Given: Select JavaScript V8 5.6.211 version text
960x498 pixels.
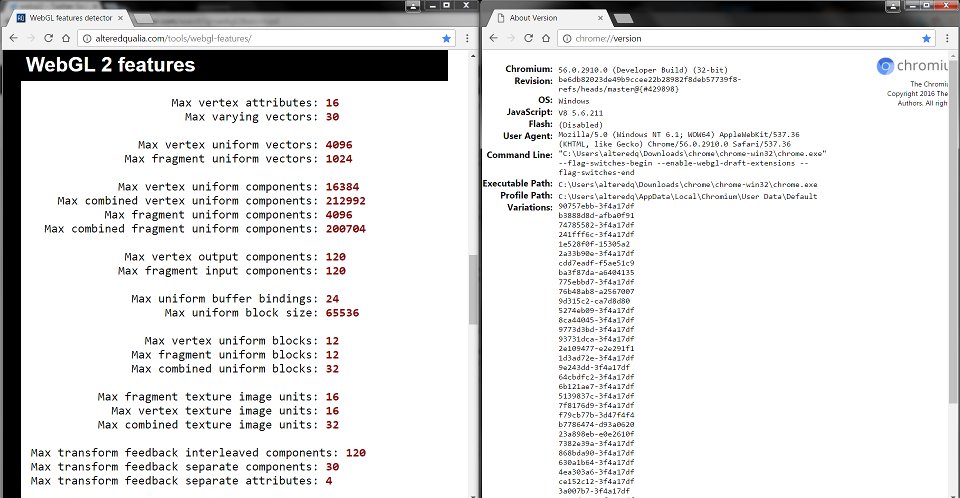Looking at the screenshot, I should [x=580, y=113].
